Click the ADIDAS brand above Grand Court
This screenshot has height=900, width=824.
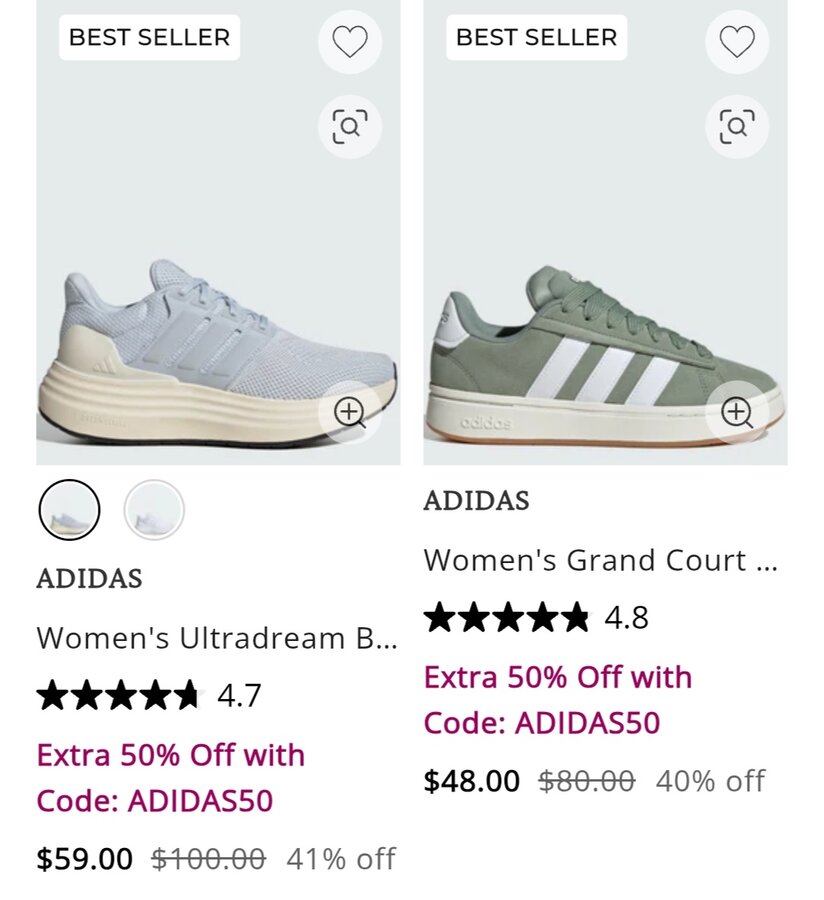[x=476, y=501]
